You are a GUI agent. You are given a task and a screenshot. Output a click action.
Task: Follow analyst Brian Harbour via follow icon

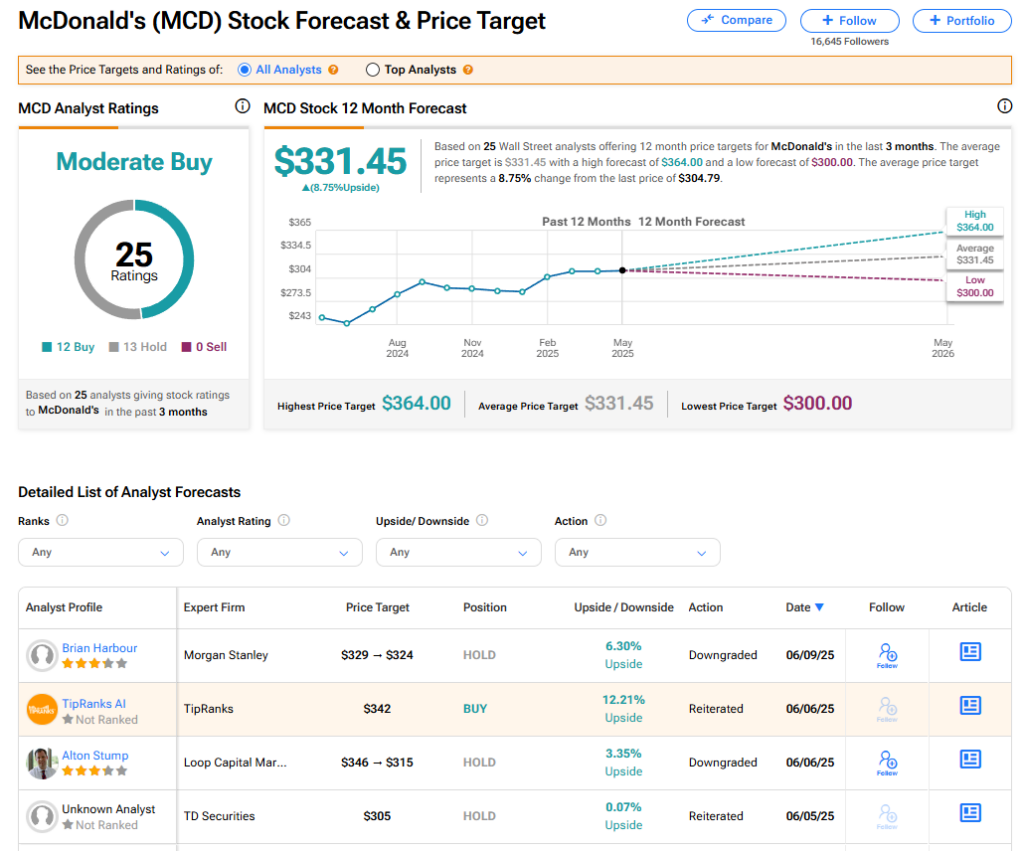[x=887, y=655]
